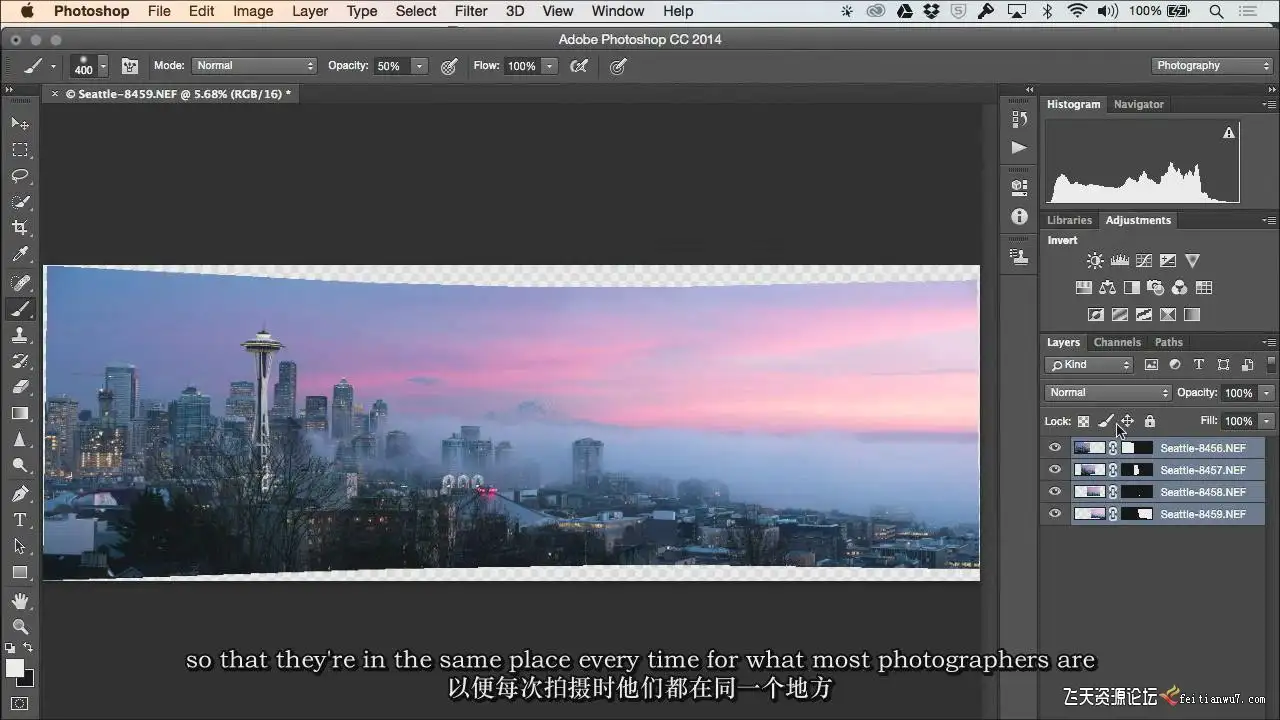The height and width of the screenshot is (720, 1280).
Task: Select the Lasso tool
Action: coord(20,176)
